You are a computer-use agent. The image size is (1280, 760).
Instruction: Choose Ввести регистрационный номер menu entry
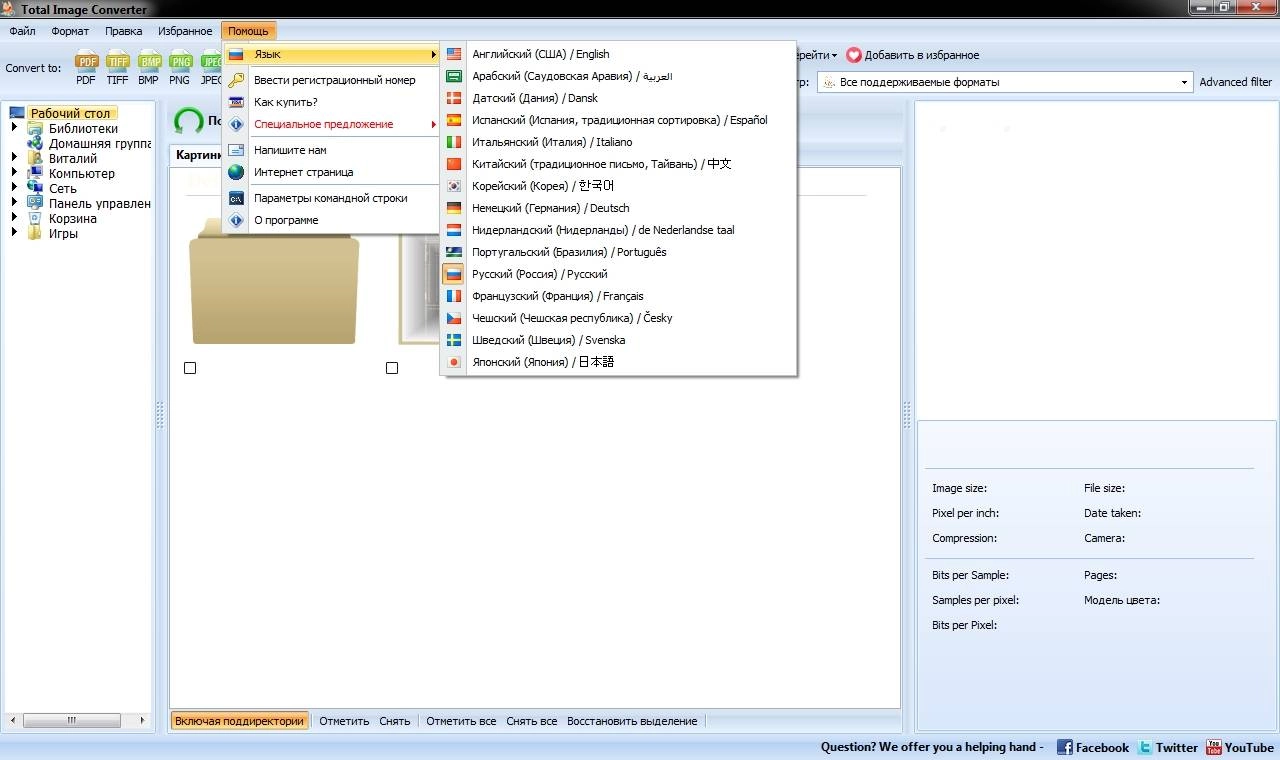(334, 80)
